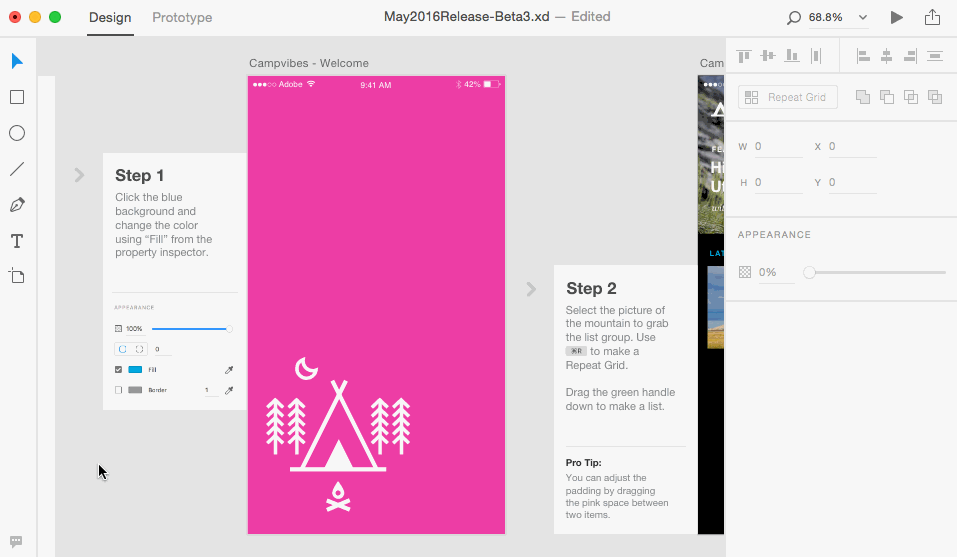Viewport: 957px width, 557px height.
Task: Click the Repeat Grid button
Action: point(787,98)
